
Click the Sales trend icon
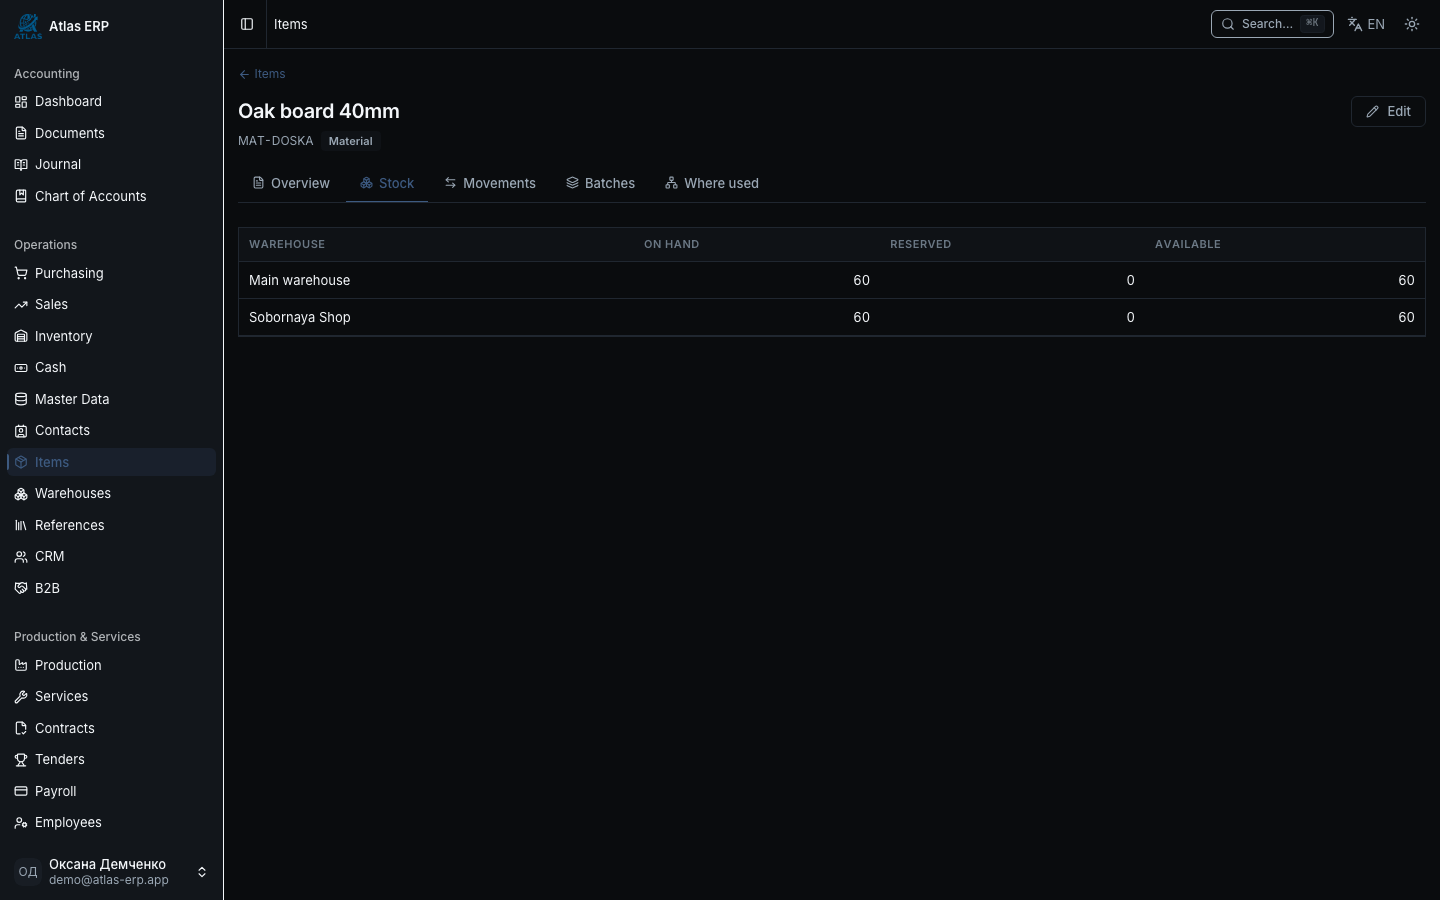[21, 305]
